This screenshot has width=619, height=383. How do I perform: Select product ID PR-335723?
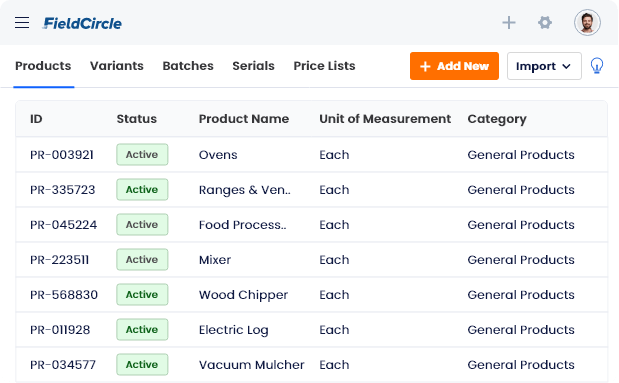pyautogui.click(x=62, y=190)
